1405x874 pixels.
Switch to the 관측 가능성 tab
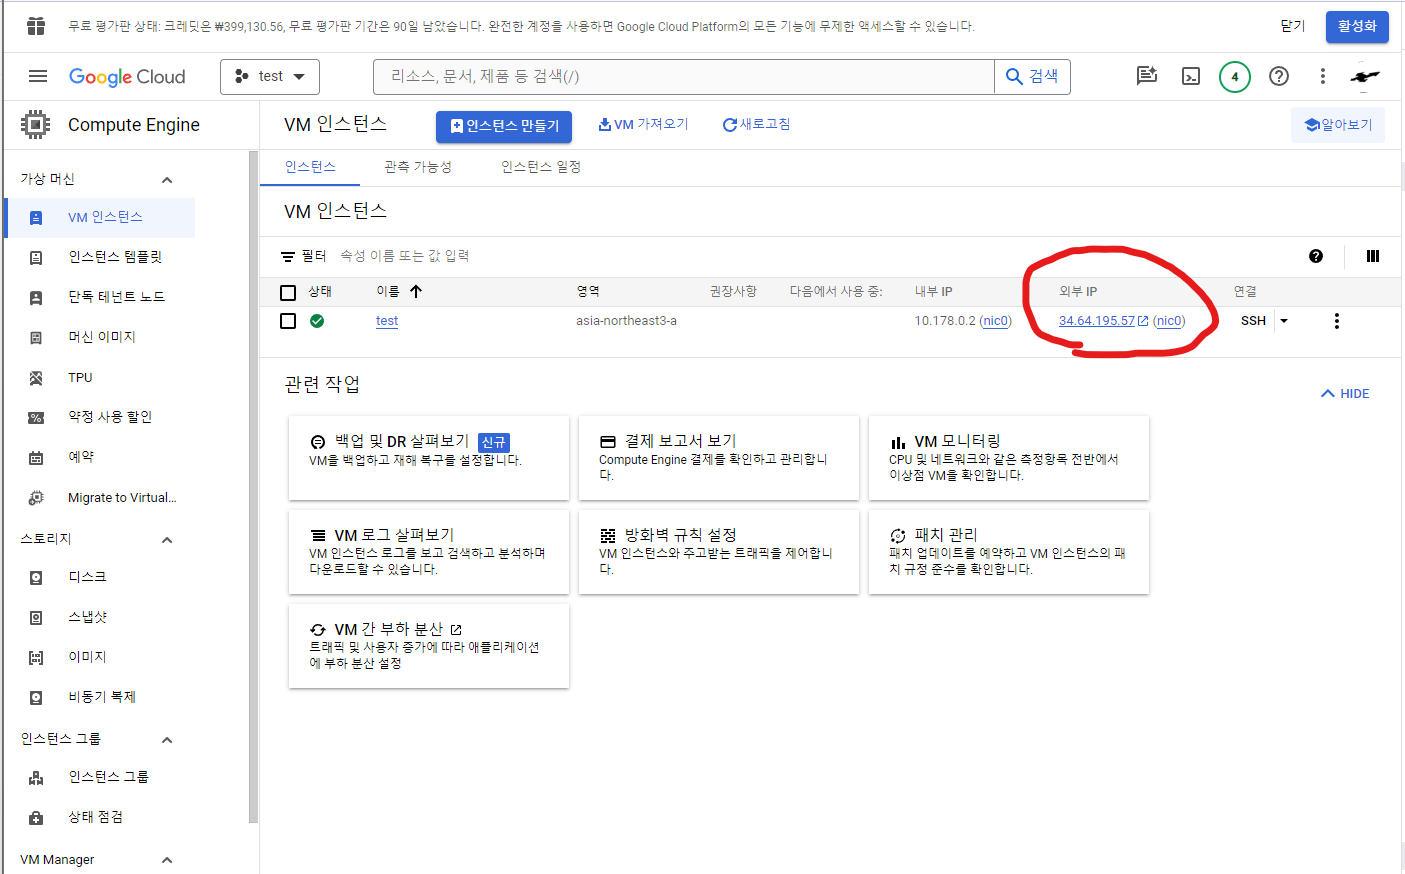(x=418, y=167)
